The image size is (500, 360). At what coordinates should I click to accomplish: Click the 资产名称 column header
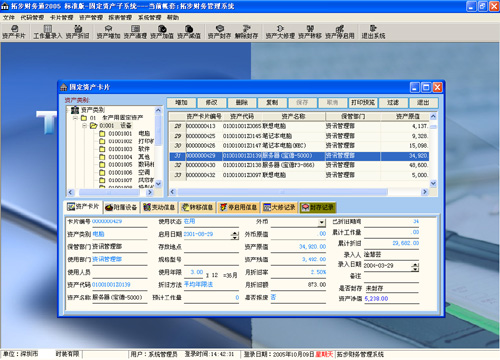pyautogui.click(x=293, y=116)
